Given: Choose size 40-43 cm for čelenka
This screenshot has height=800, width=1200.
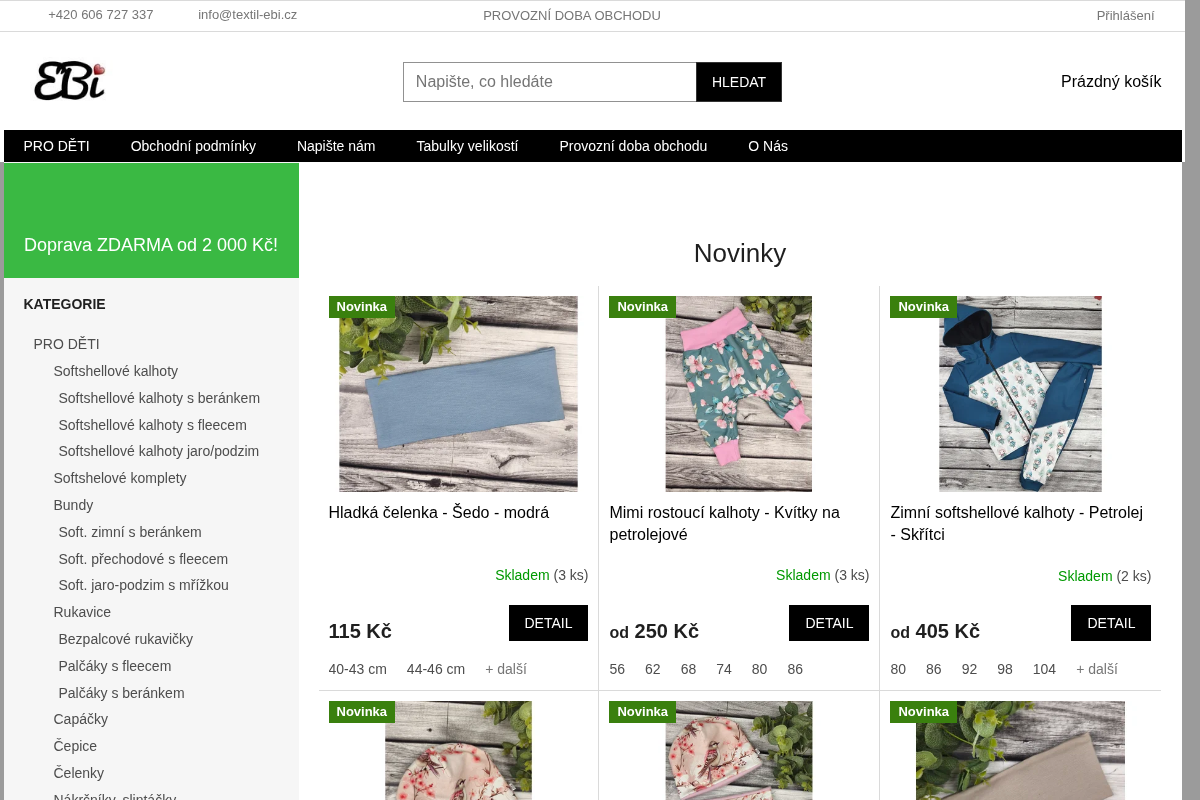Looking at the screenshot, I should (x=358, y=670).
